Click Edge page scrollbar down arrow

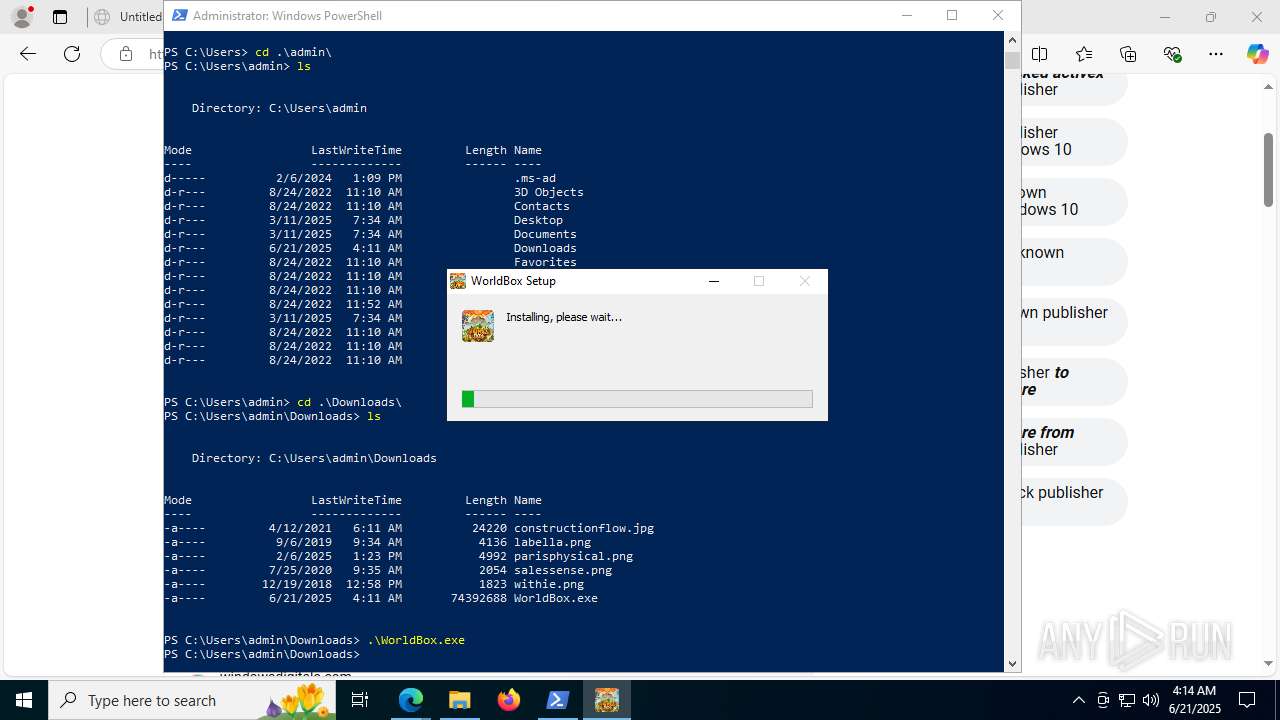point(1269,663)
